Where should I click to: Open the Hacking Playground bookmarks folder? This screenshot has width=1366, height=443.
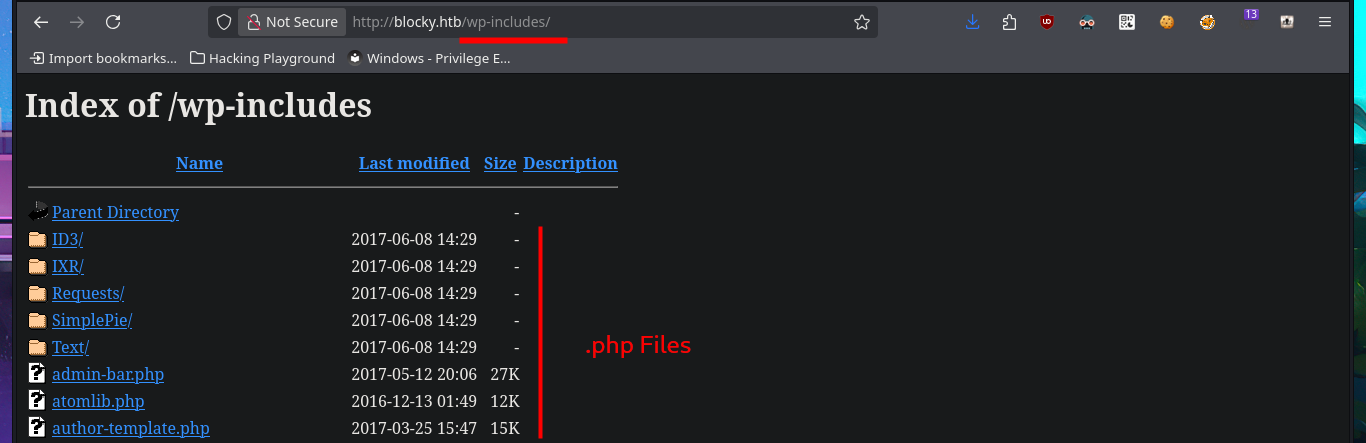pyautogui.click(x=262, y=58)
